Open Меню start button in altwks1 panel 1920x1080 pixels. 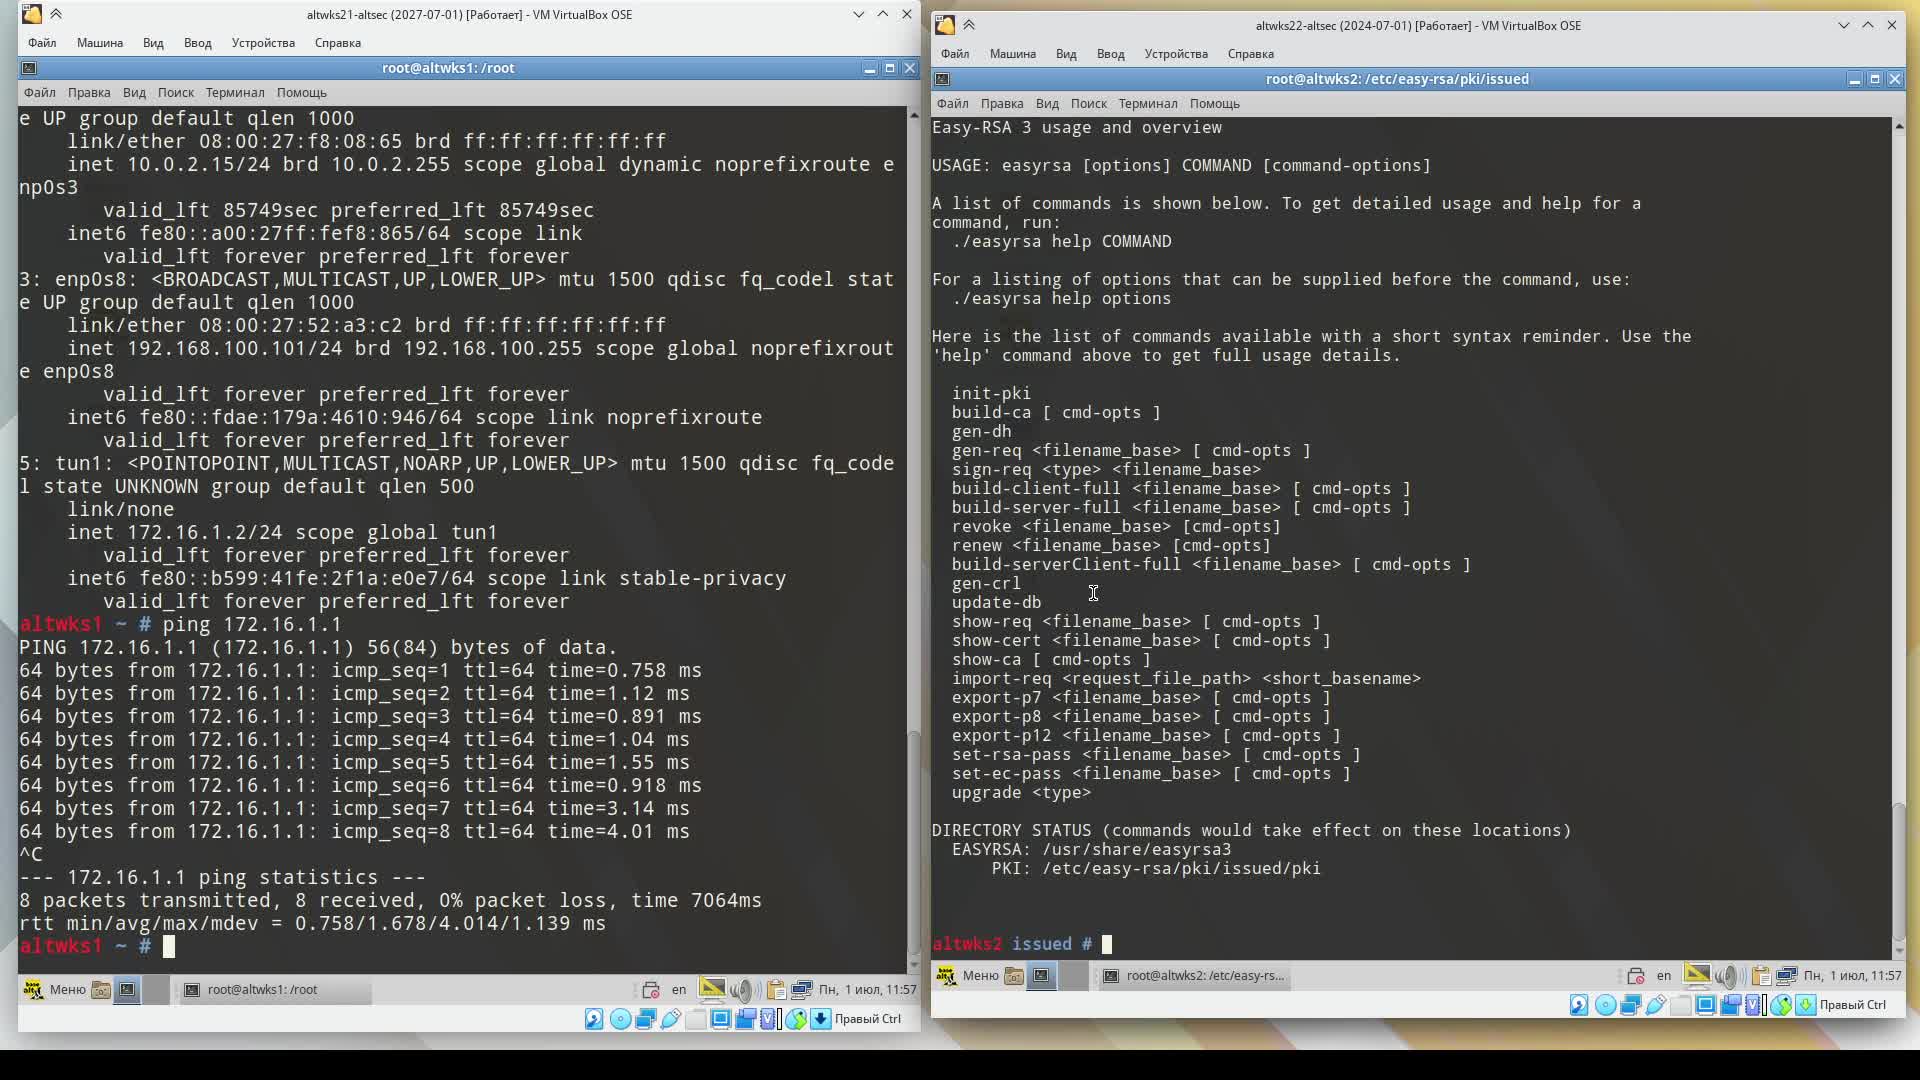[x=55, y=989]
